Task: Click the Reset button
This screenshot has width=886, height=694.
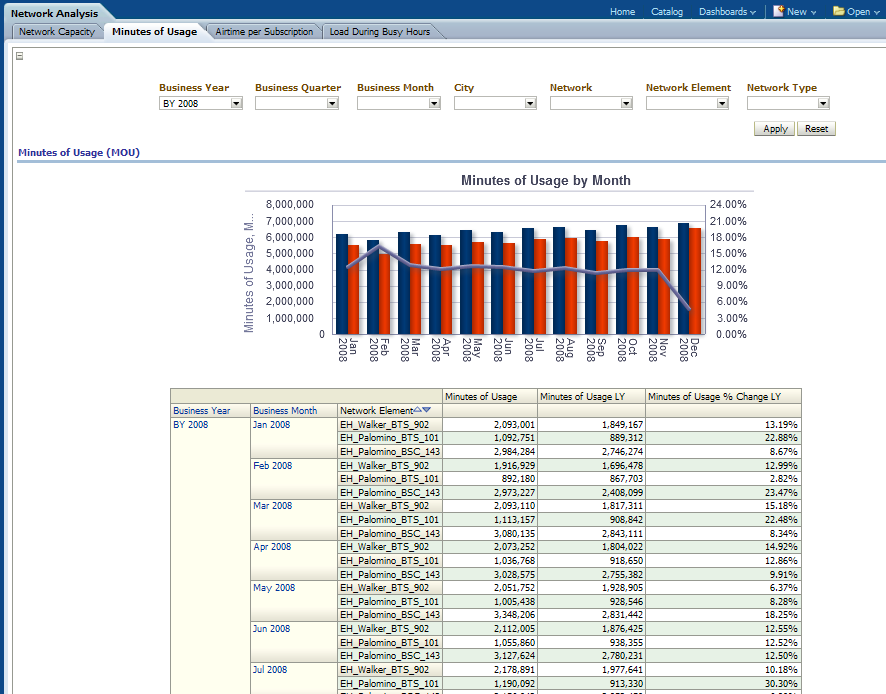Action: (x=816, y=129)
